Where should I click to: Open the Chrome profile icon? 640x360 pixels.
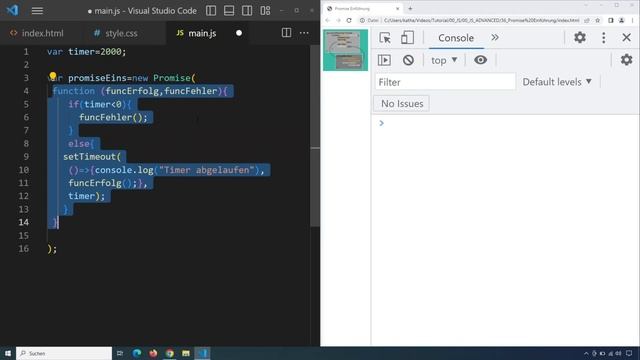622,20
